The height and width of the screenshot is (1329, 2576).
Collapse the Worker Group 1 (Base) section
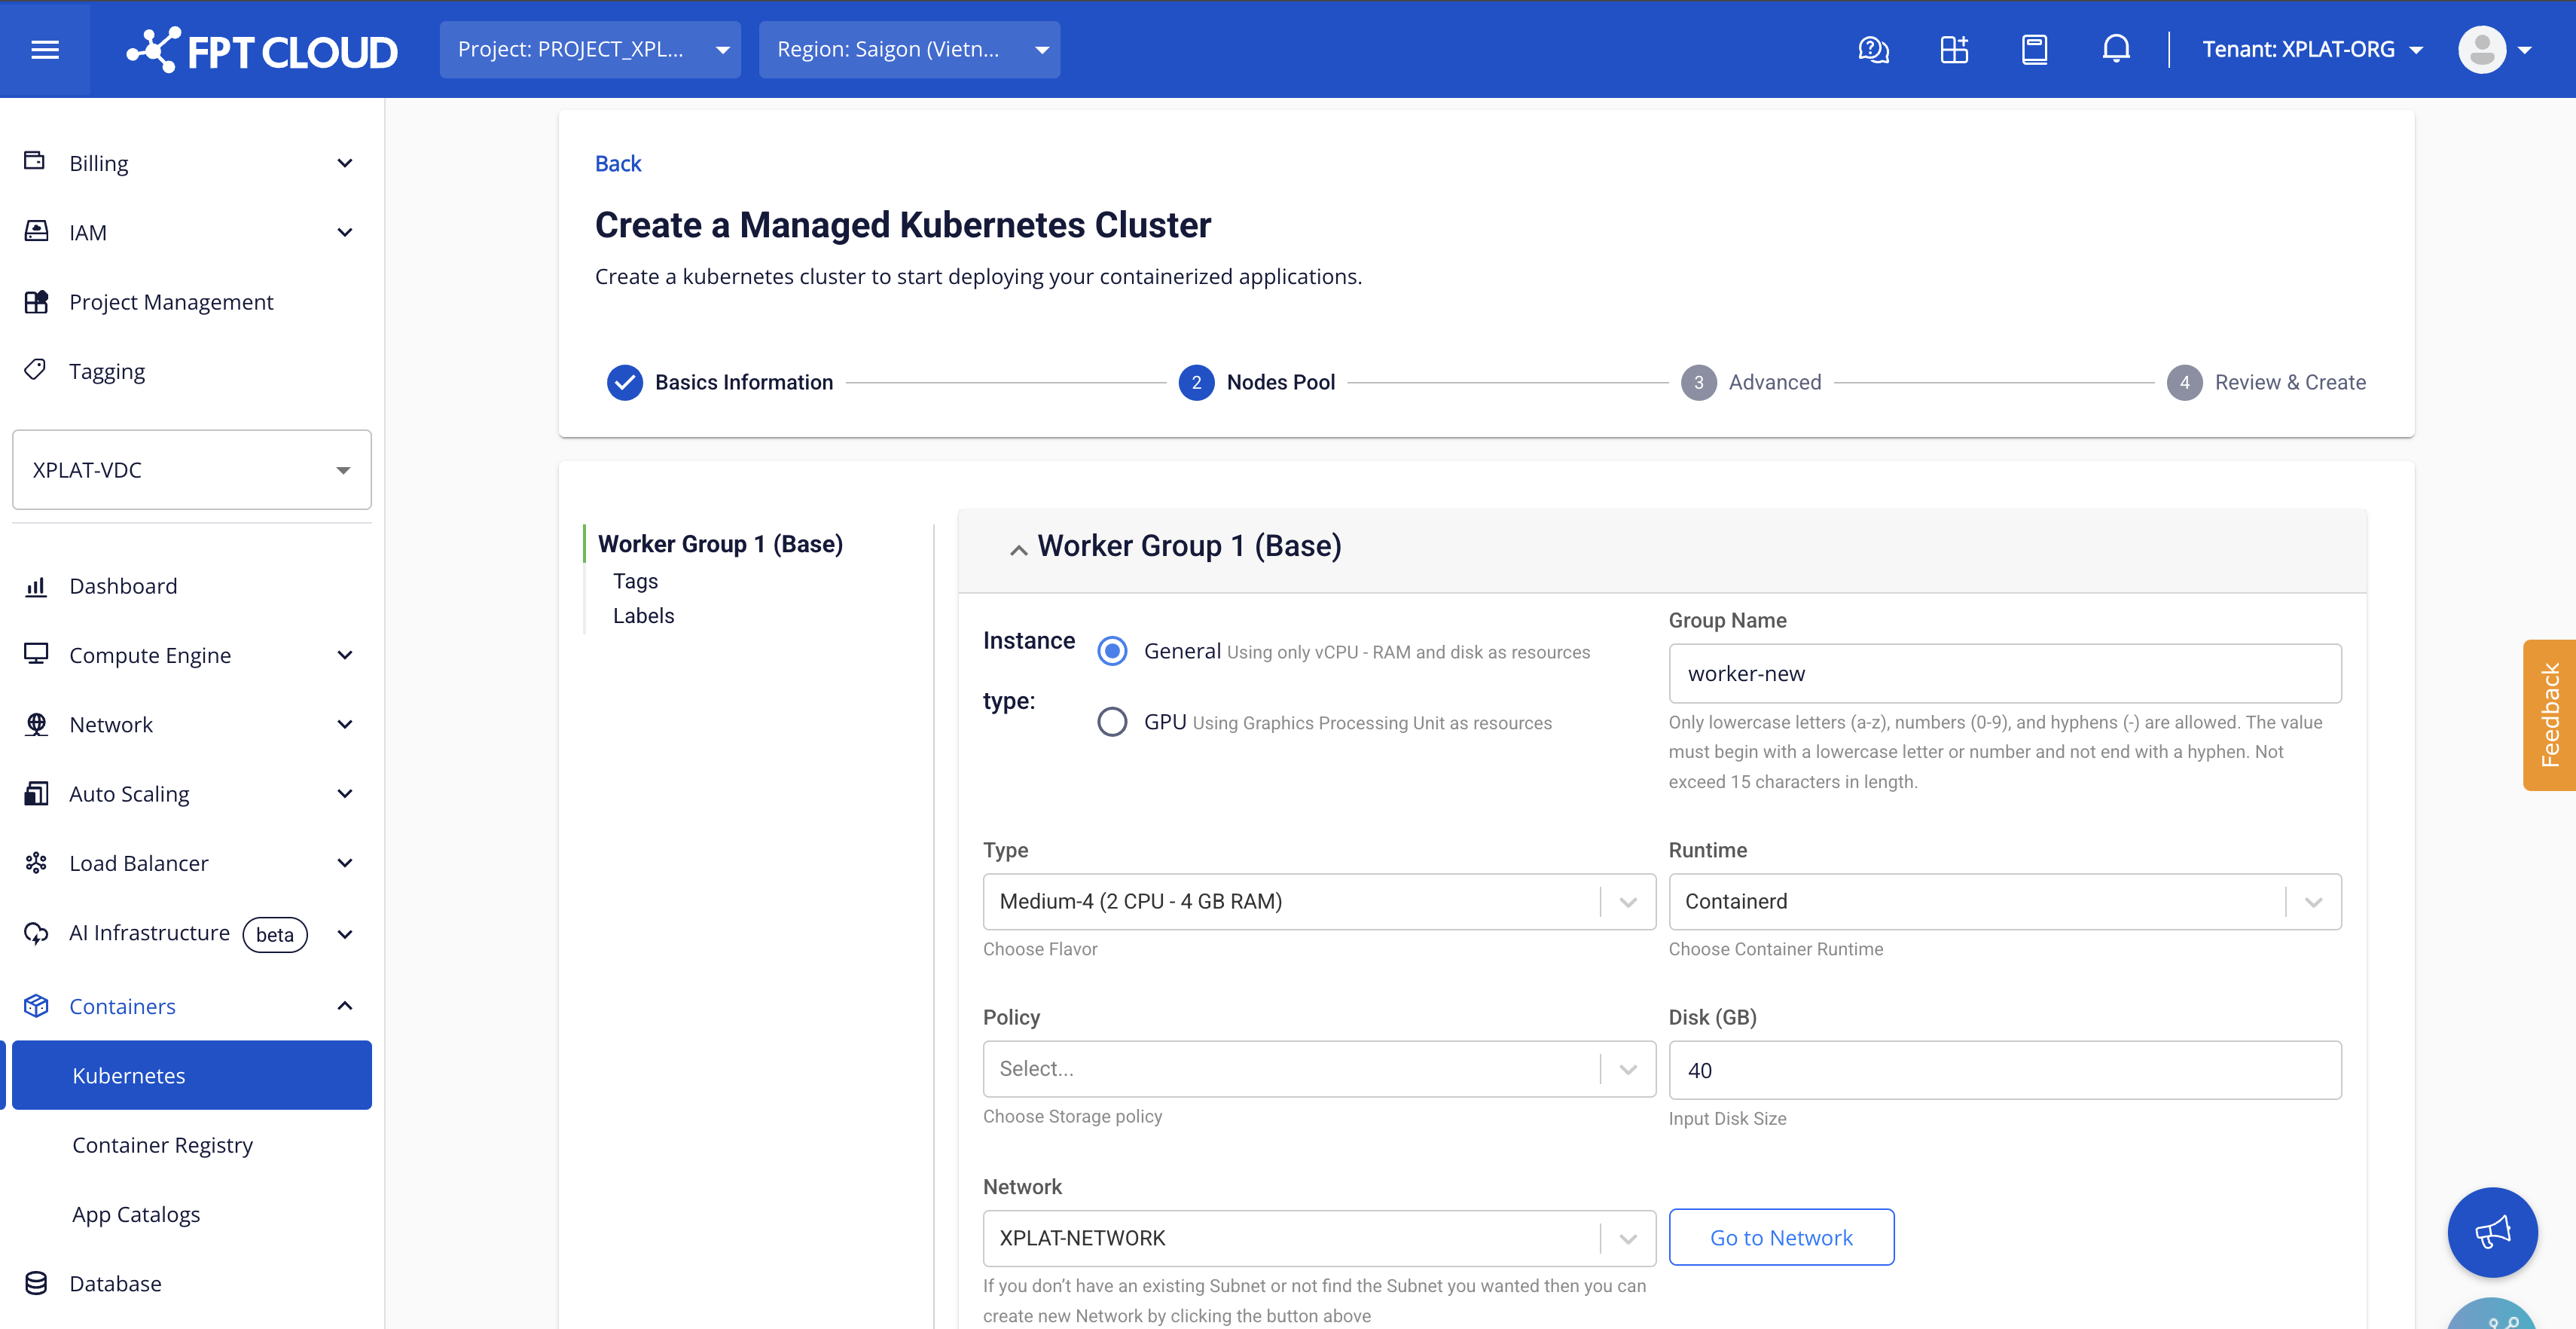(1018, 549)
